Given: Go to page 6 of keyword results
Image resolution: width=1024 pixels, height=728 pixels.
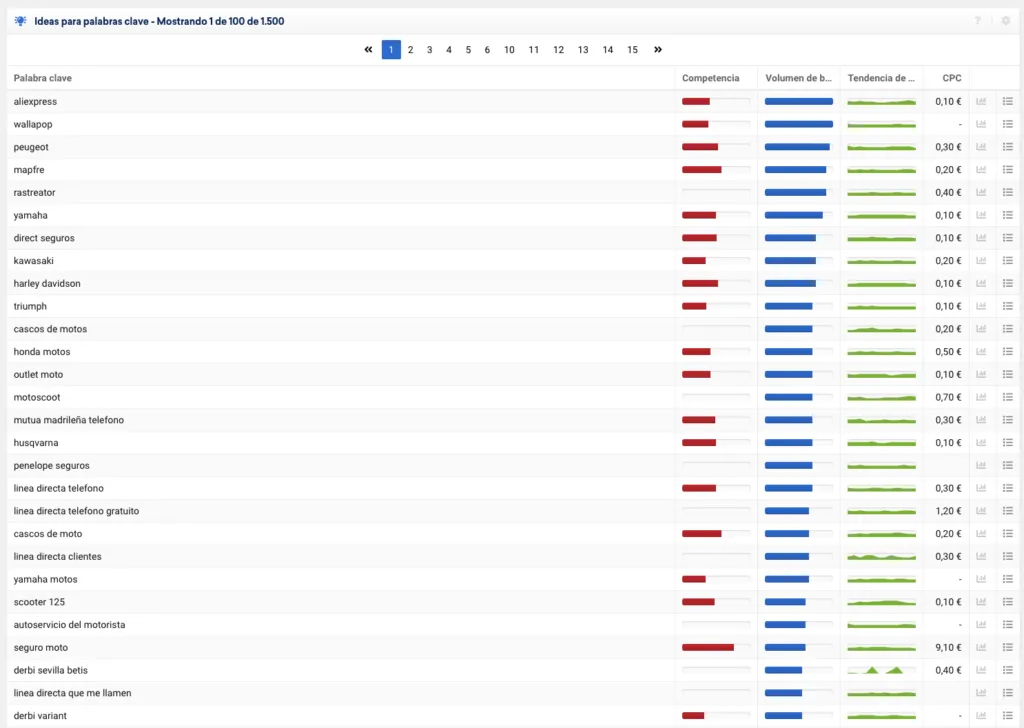Looking at the screenshot, I should click(x=487, y=50).
